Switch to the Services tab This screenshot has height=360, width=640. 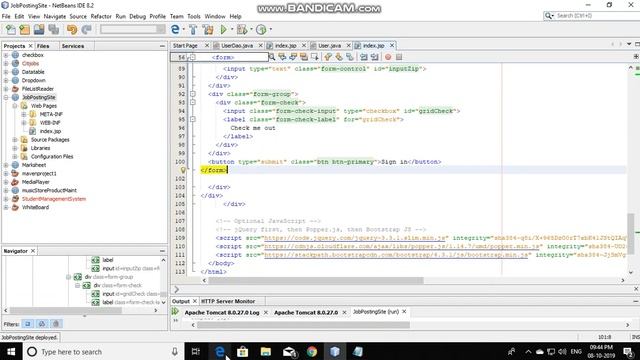point(73,46)
